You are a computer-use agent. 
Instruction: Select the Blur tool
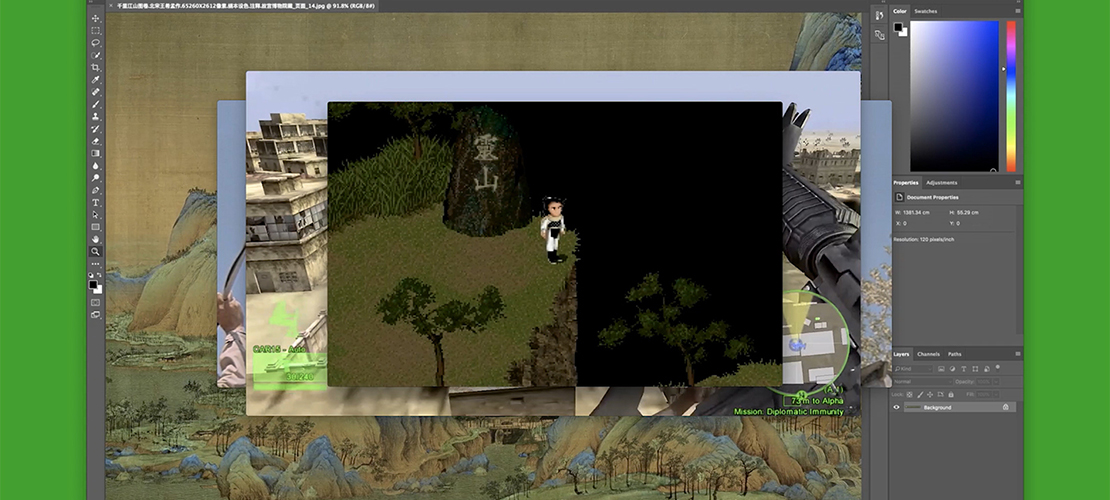click(96, 166)
